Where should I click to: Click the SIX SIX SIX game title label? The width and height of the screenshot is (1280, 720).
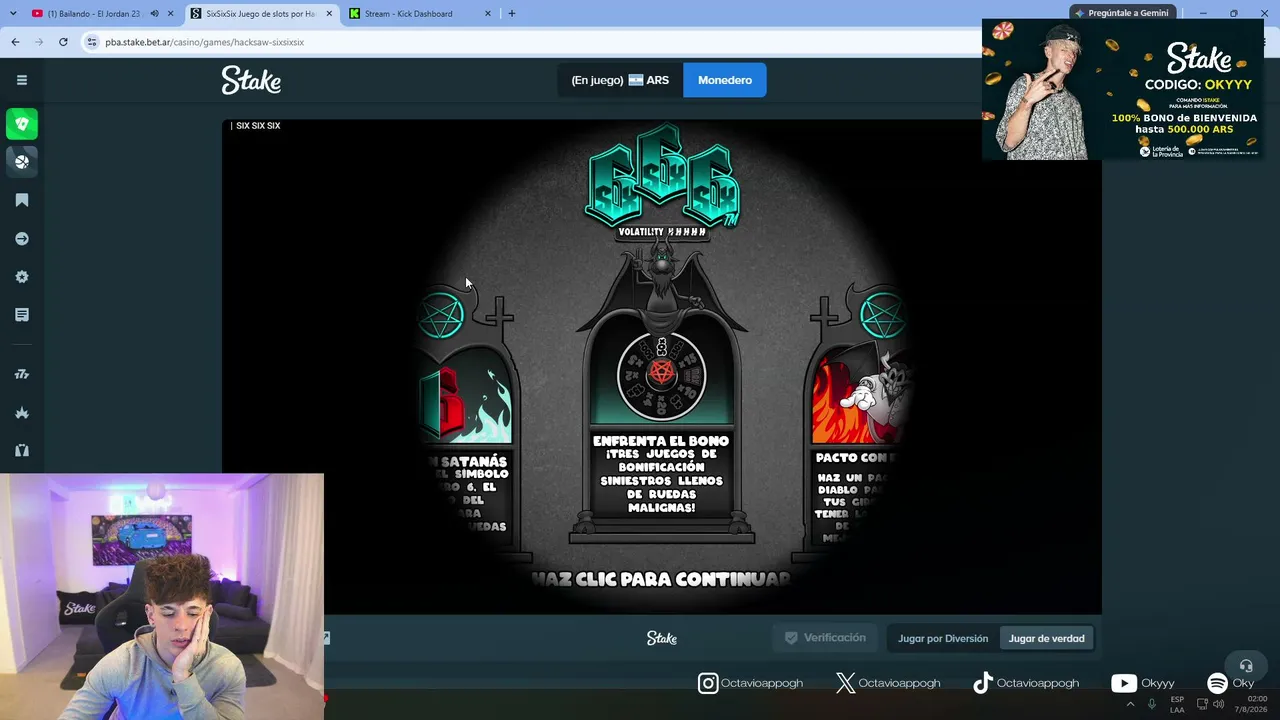coord(258,126)
